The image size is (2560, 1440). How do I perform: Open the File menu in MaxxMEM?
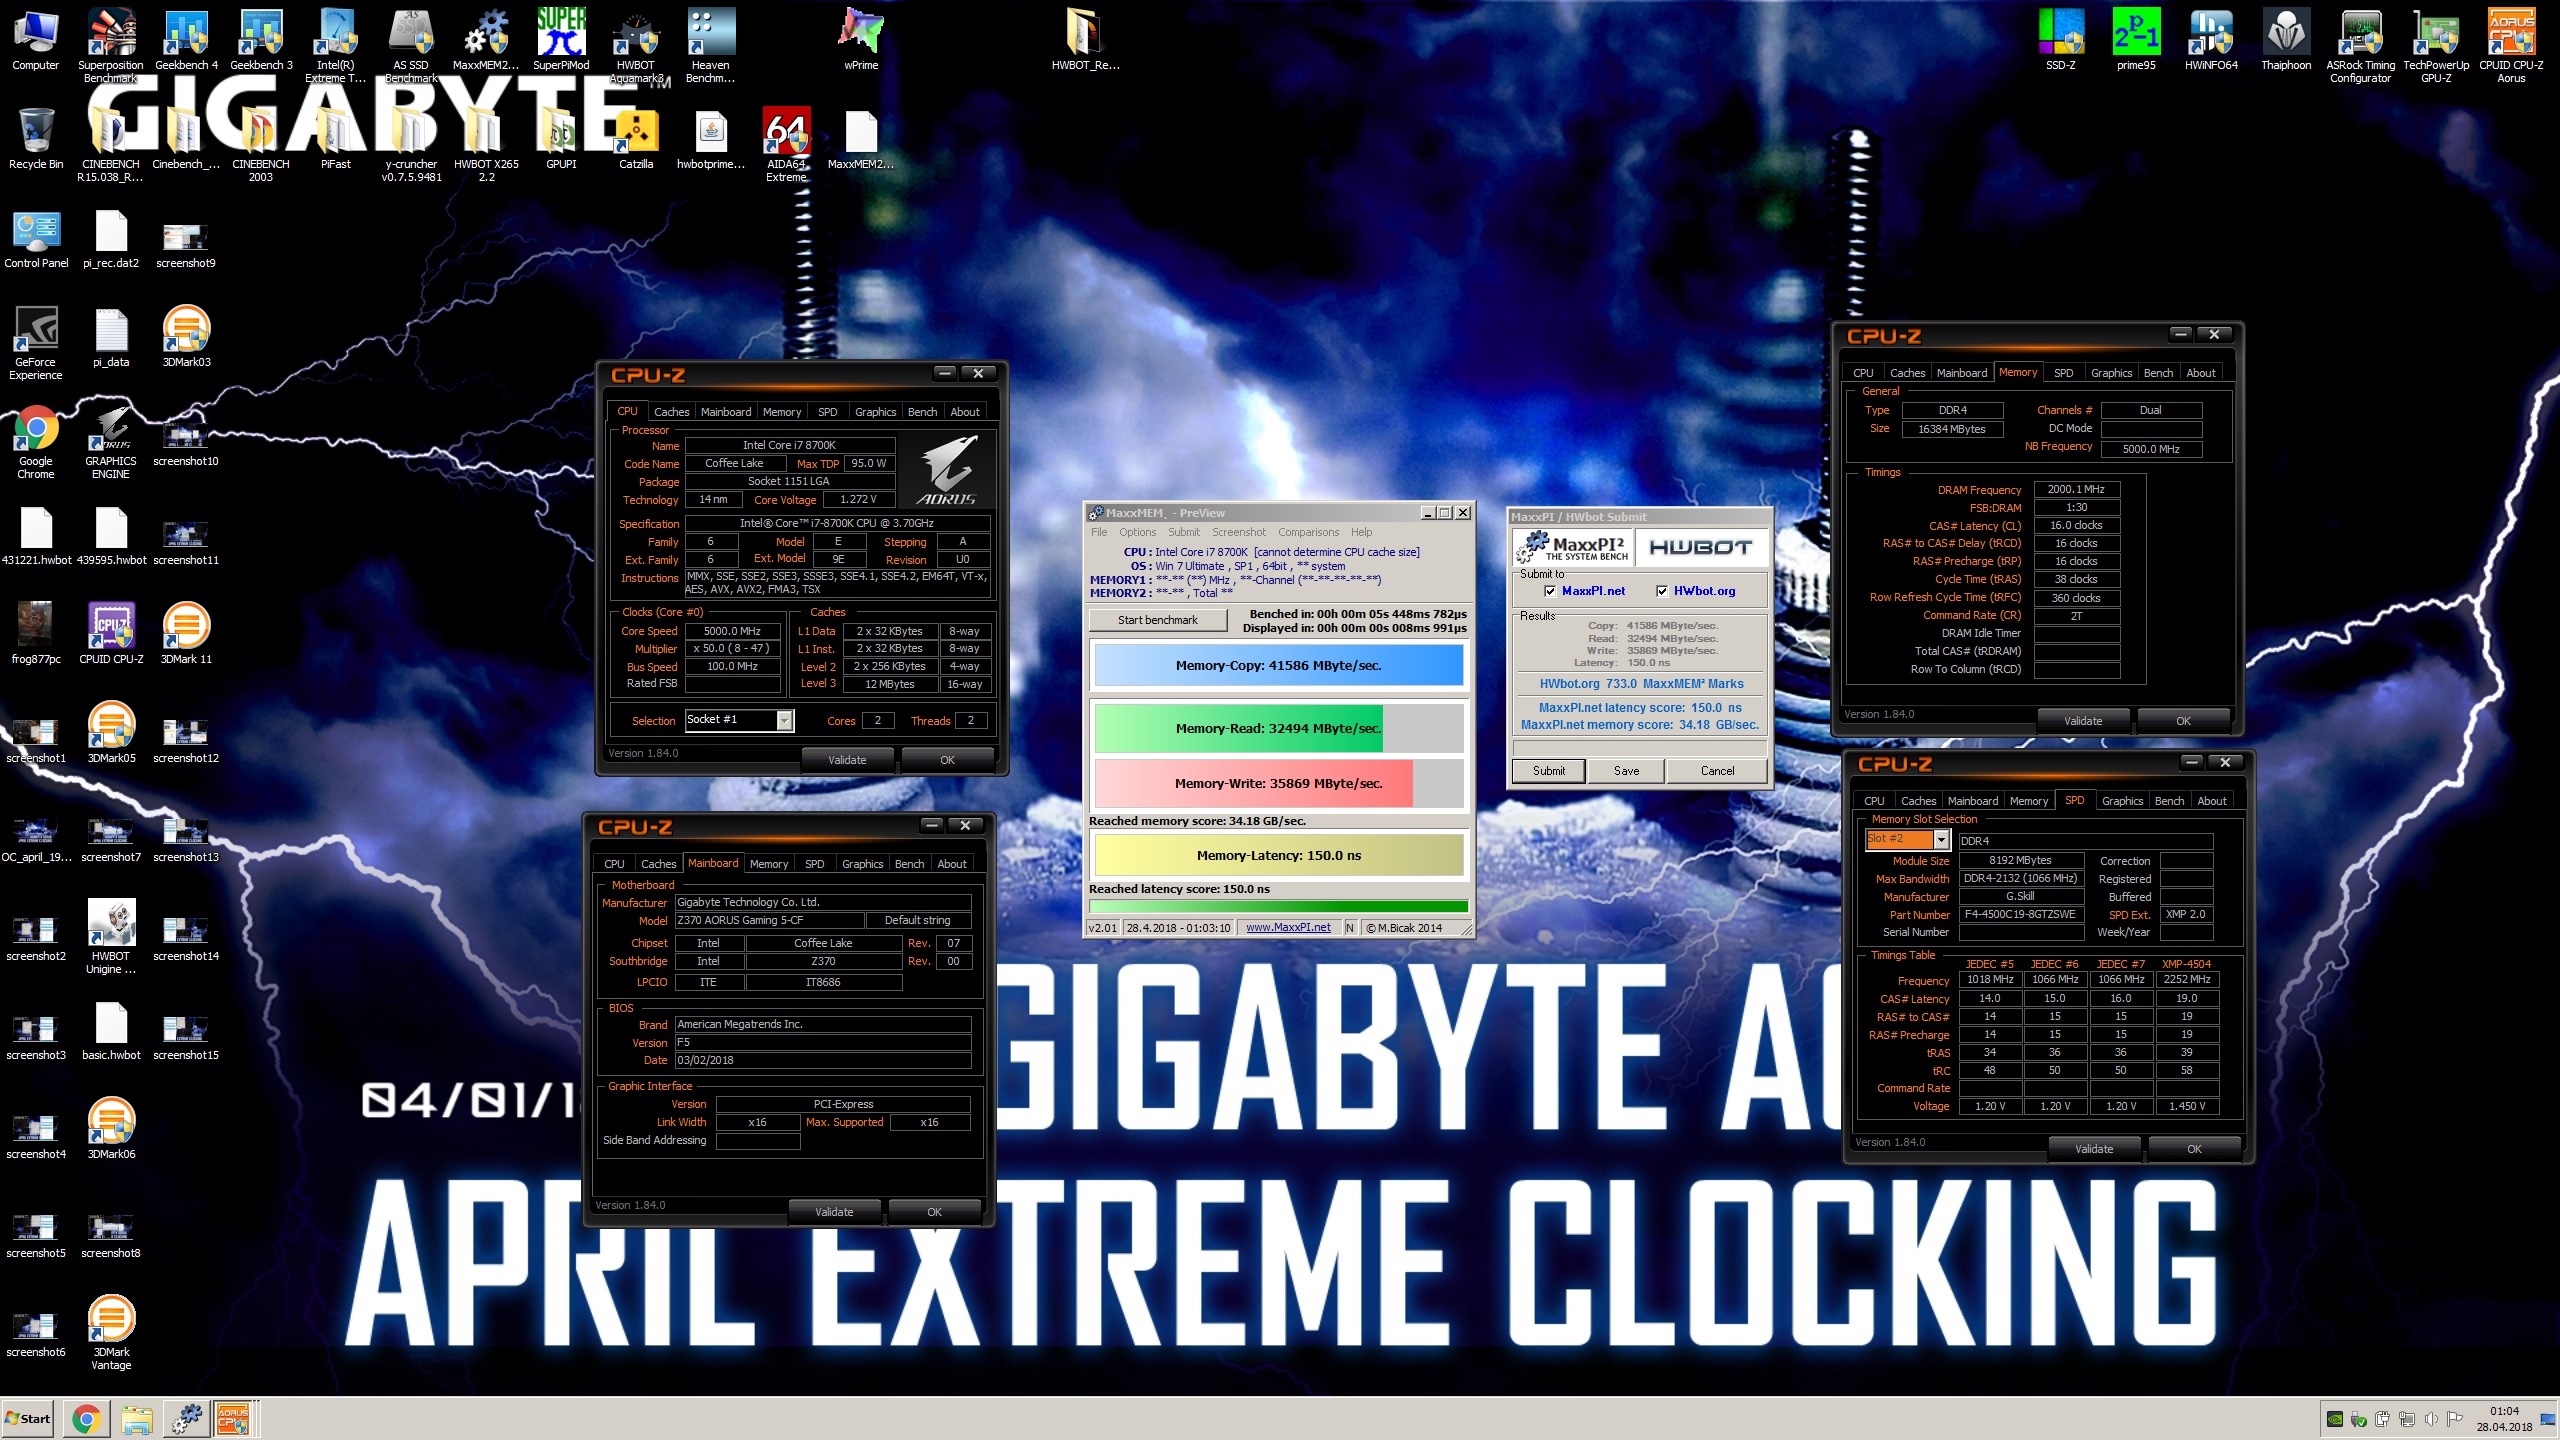(1099, 532)
